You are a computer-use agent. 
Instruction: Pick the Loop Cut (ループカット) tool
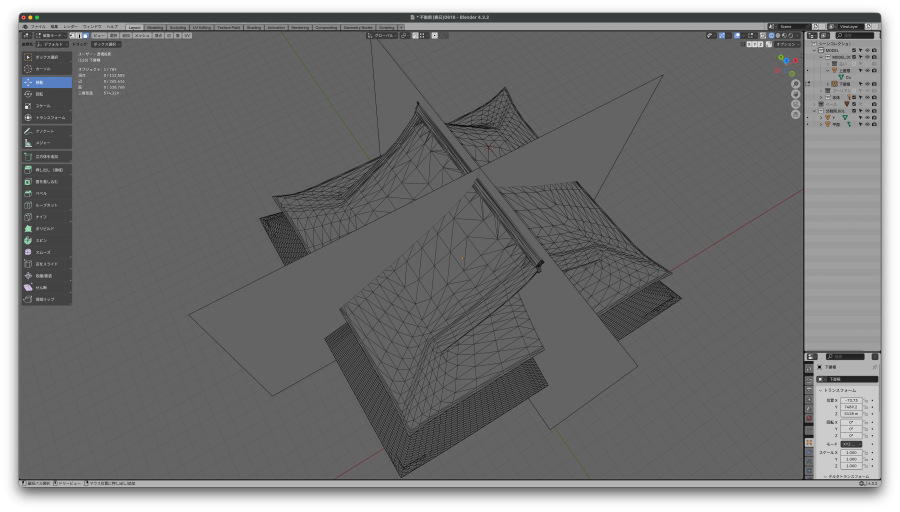(46, 205)
